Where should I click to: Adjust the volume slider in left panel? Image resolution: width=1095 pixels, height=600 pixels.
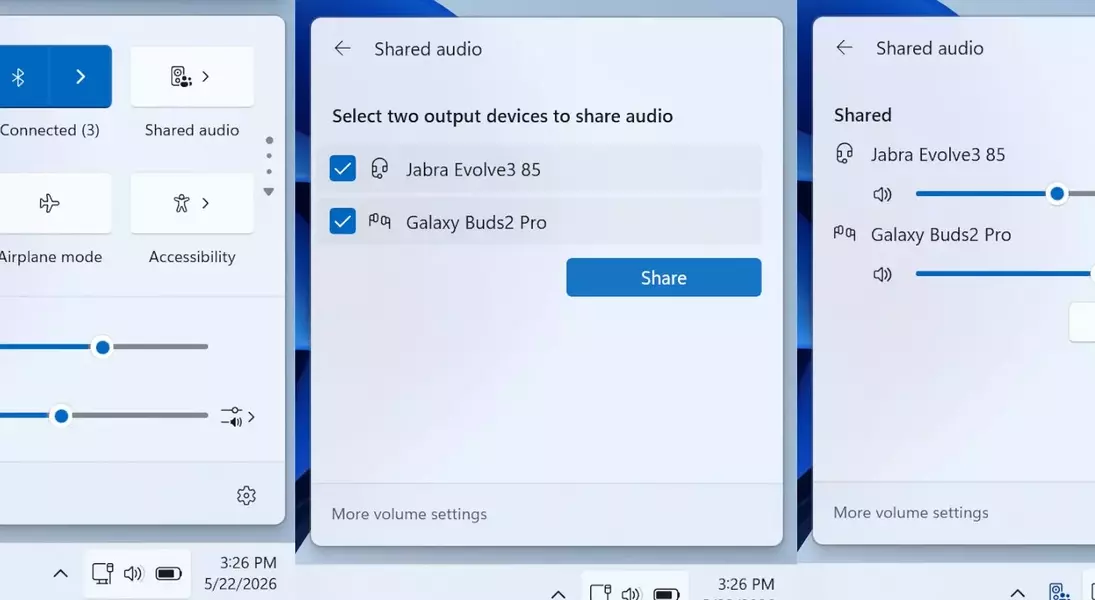pos(61,416)
